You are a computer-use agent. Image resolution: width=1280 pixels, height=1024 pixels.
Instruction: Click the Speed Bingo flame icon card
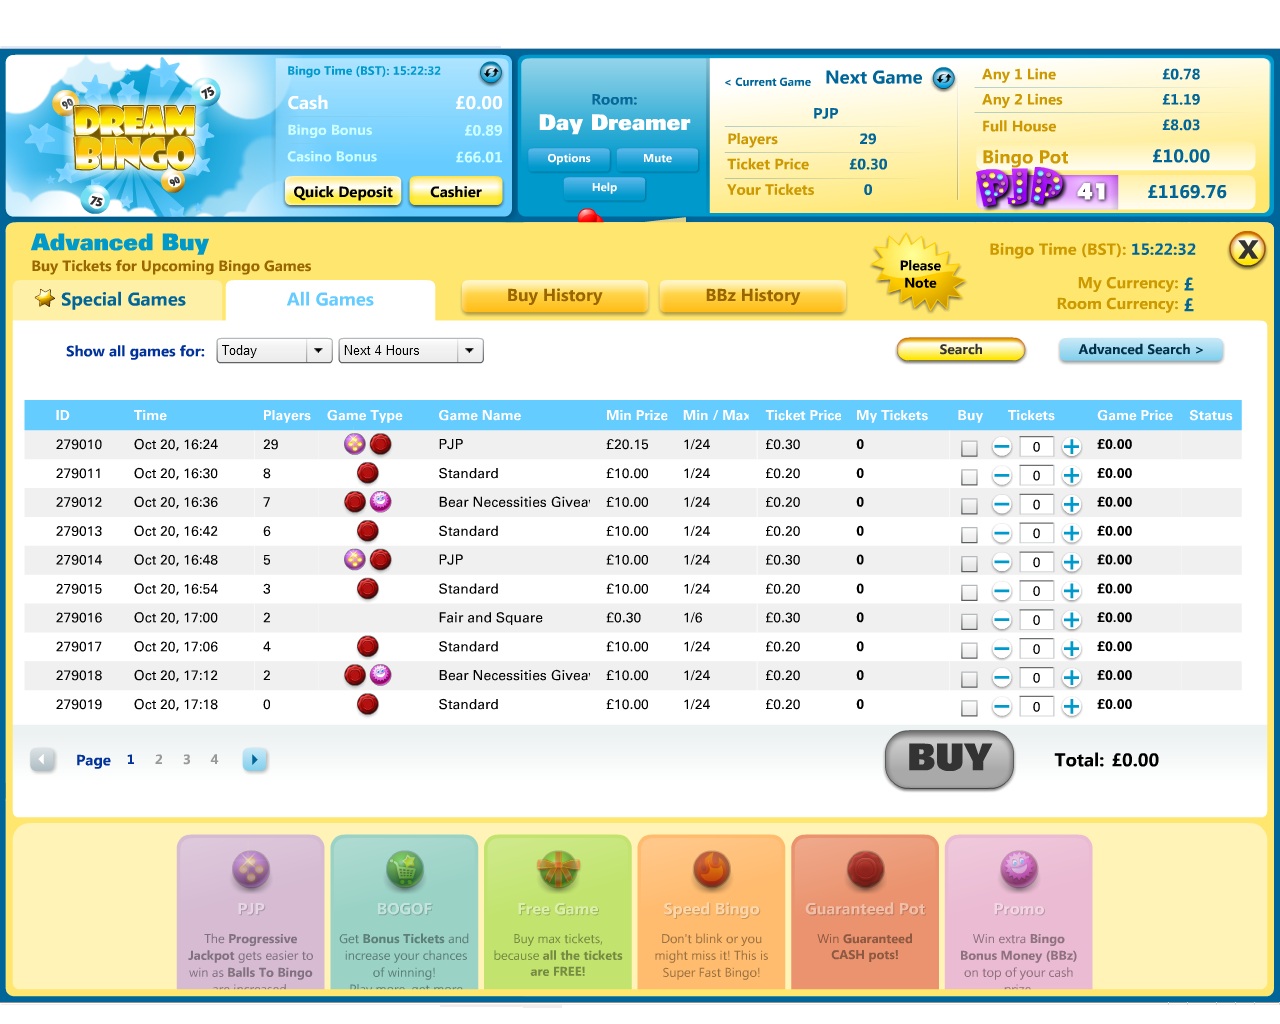(712, 869)
